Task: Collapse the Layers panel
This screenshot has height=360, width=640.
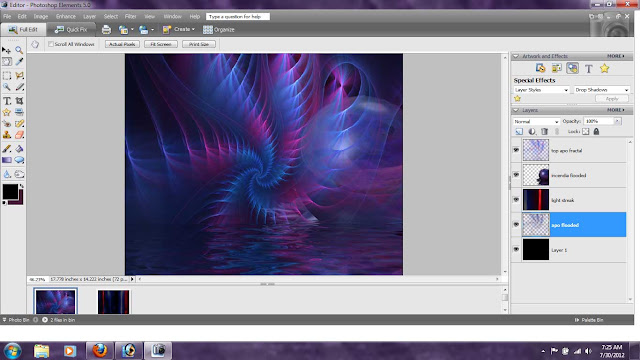Action: [516, 110]
